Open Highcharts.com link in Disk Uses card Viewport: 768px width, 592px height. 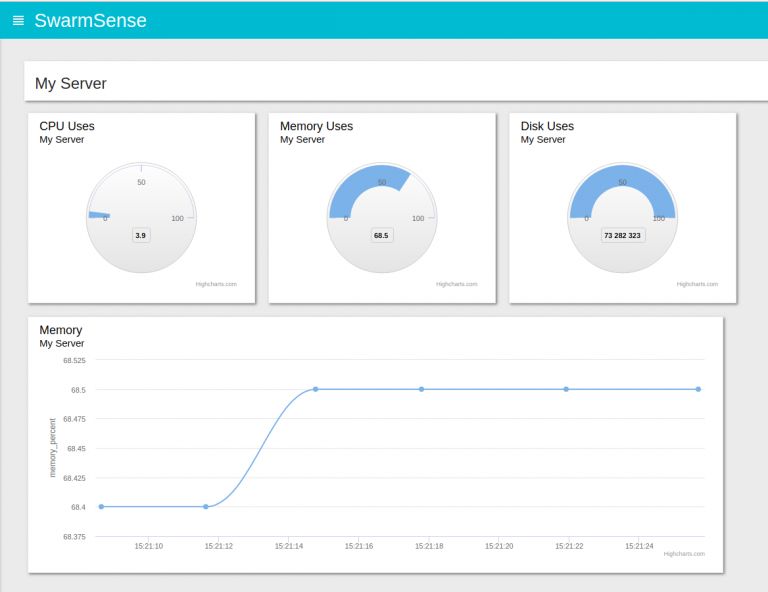(x=697, y=284)
